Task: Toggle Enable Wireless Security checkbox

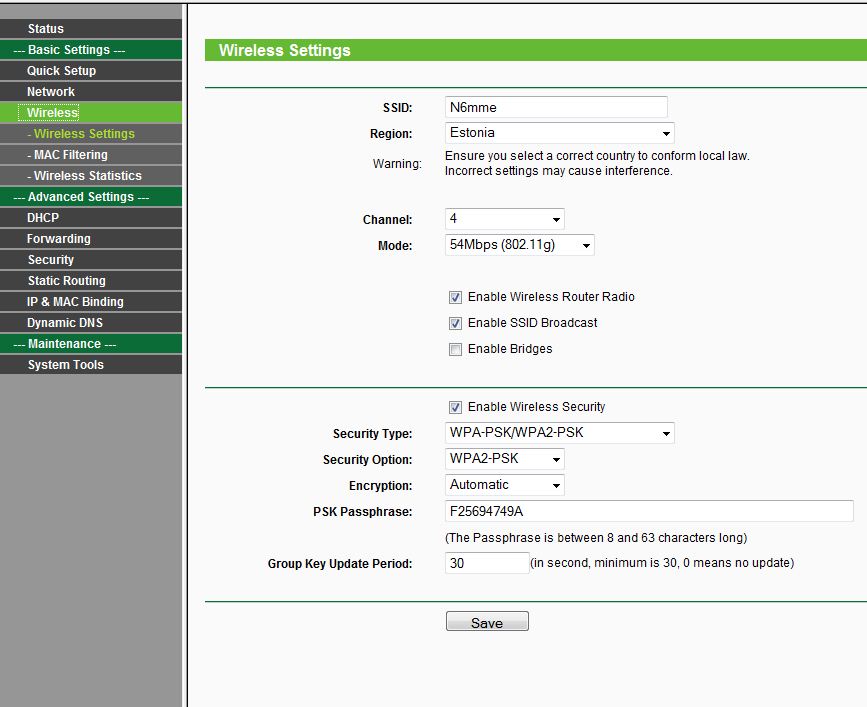Action: click(x=455, y=407)
